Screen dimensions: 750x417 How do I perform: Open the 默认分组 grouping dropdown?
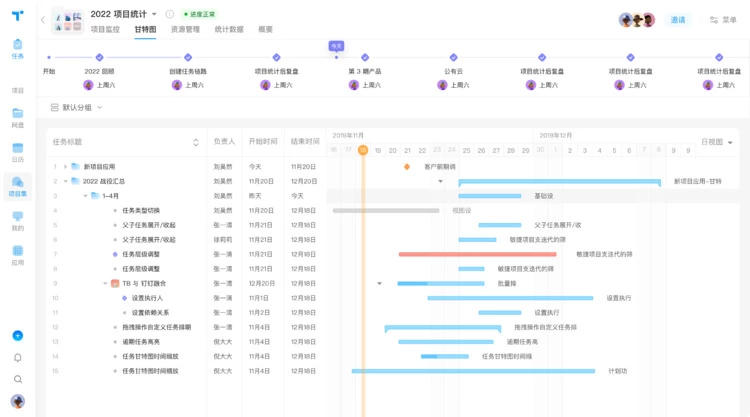point(77,107)
